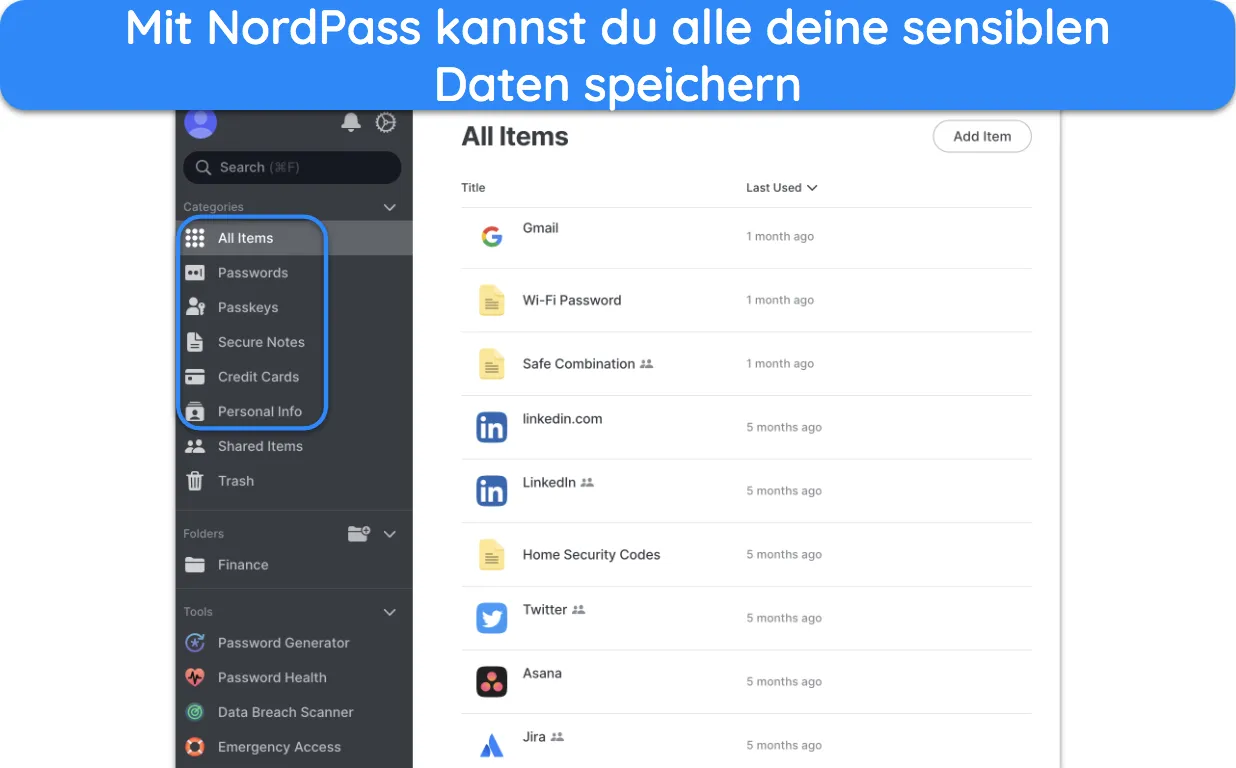Click the Google logo beside Gmail
The image size is (1236, 768).
click(x=491, y=237)
